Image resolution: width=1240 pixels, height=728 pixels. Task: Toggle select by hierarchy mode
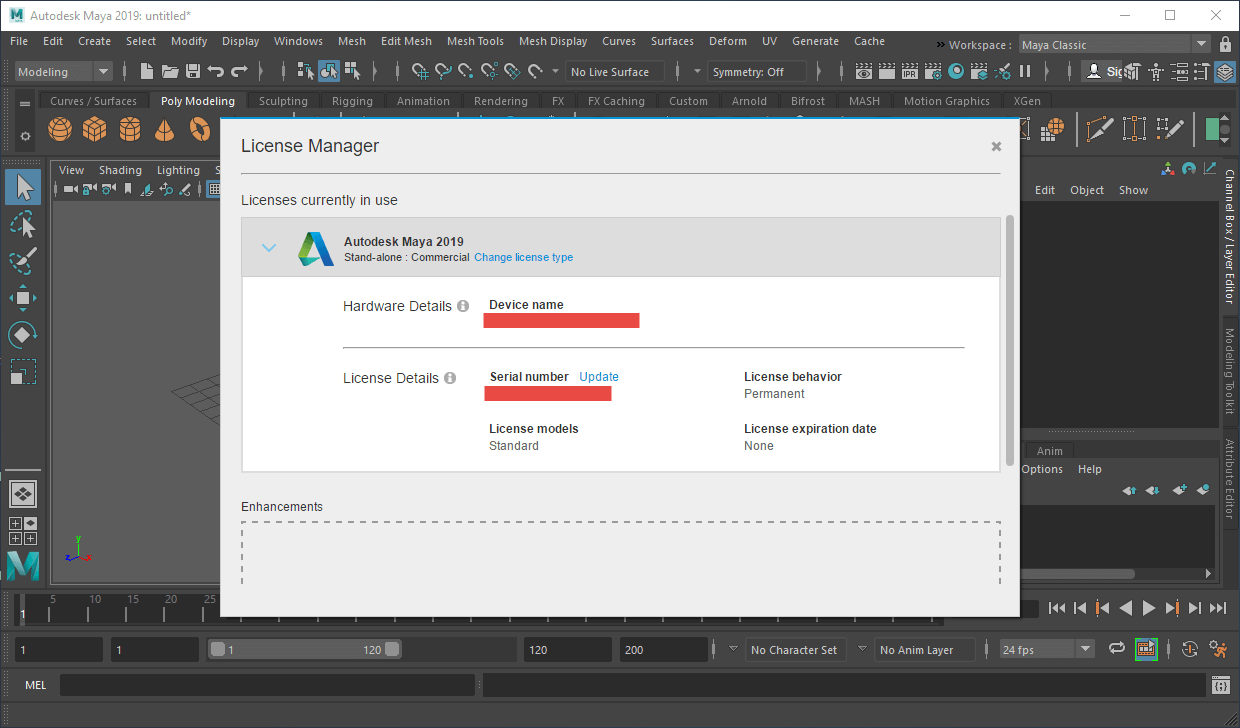click(306, 71)
